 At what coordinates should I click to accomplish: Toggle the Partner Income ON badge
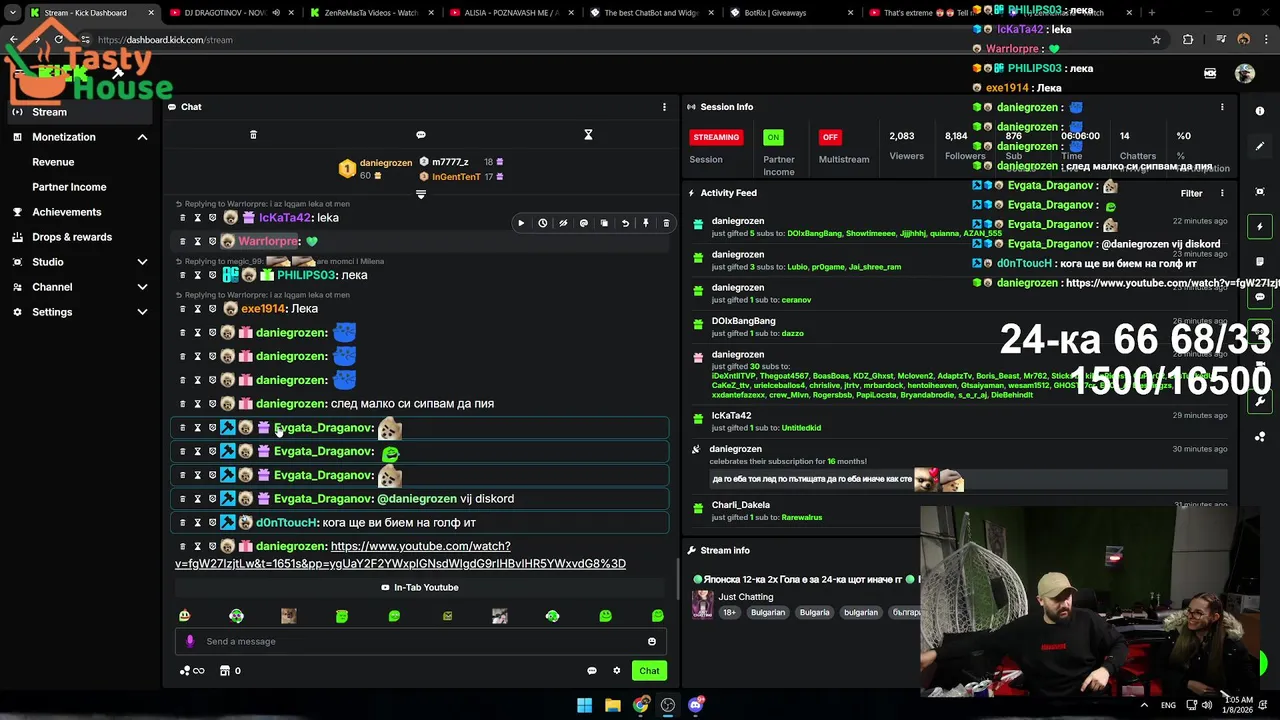click(x=773, y=137)
